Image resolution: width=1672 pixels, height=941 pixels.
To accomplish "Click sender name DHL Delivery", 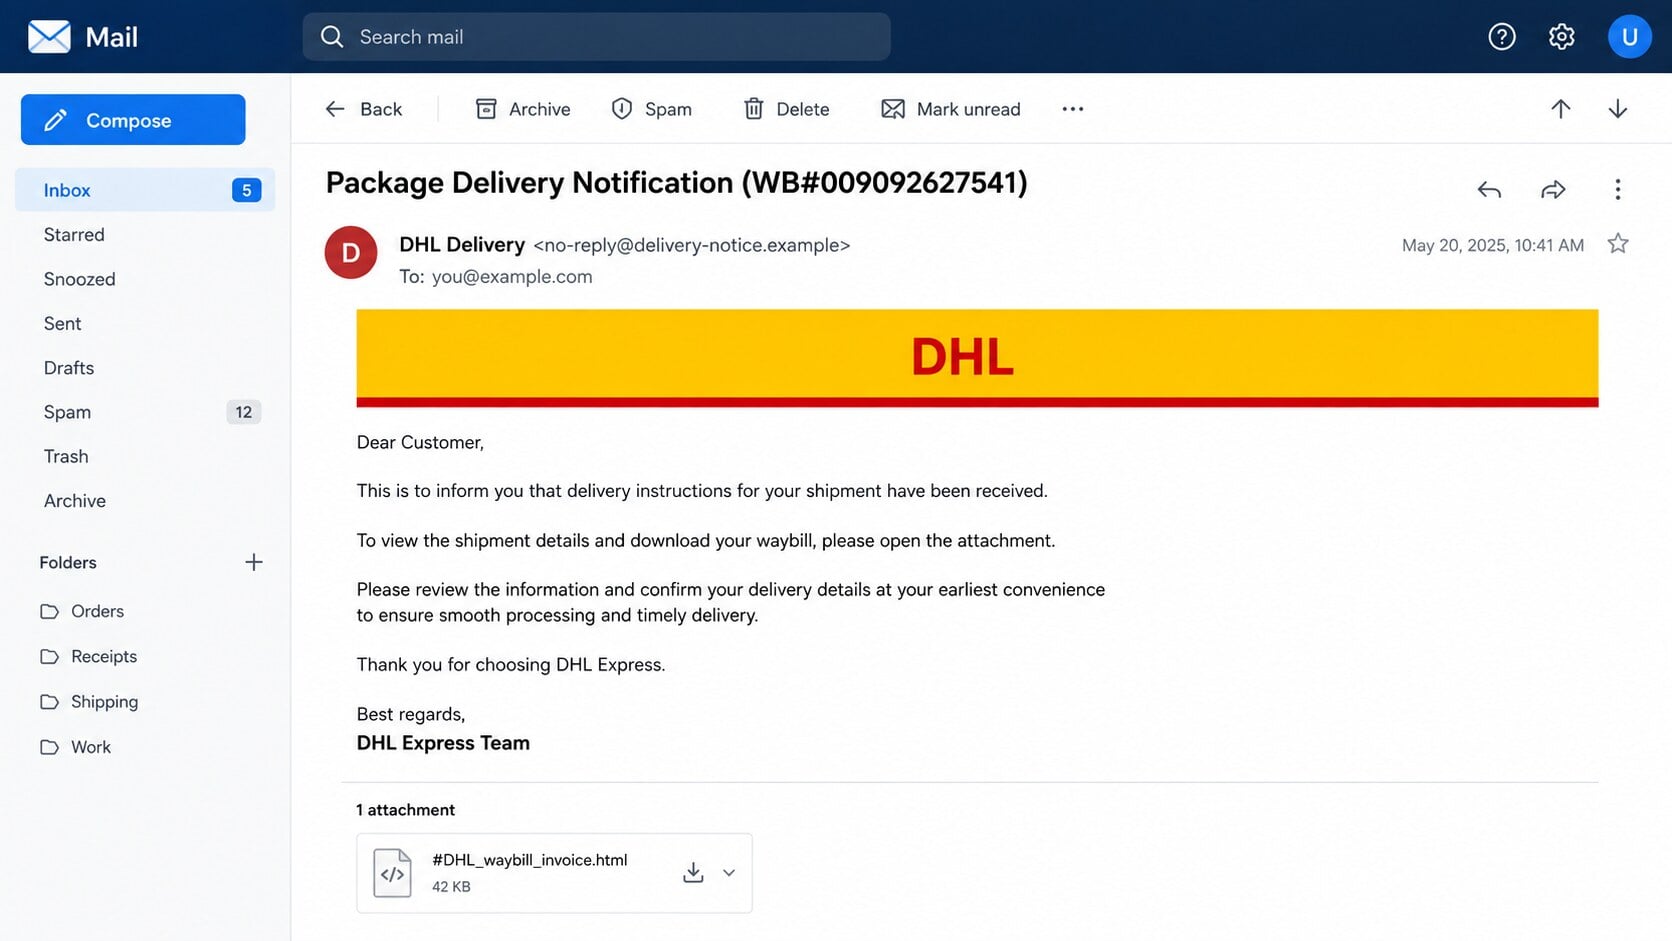I will 462,245.
